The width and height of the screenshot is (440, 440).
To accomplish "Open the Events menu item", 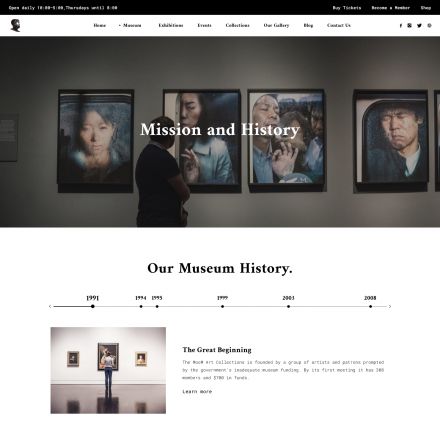I will [204, 25].
